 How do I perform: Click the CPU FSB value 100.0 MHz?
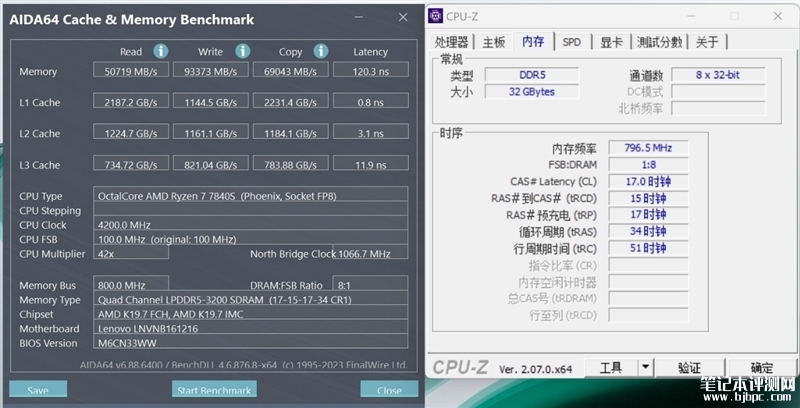pyautogui.click(x=251, y=237)
